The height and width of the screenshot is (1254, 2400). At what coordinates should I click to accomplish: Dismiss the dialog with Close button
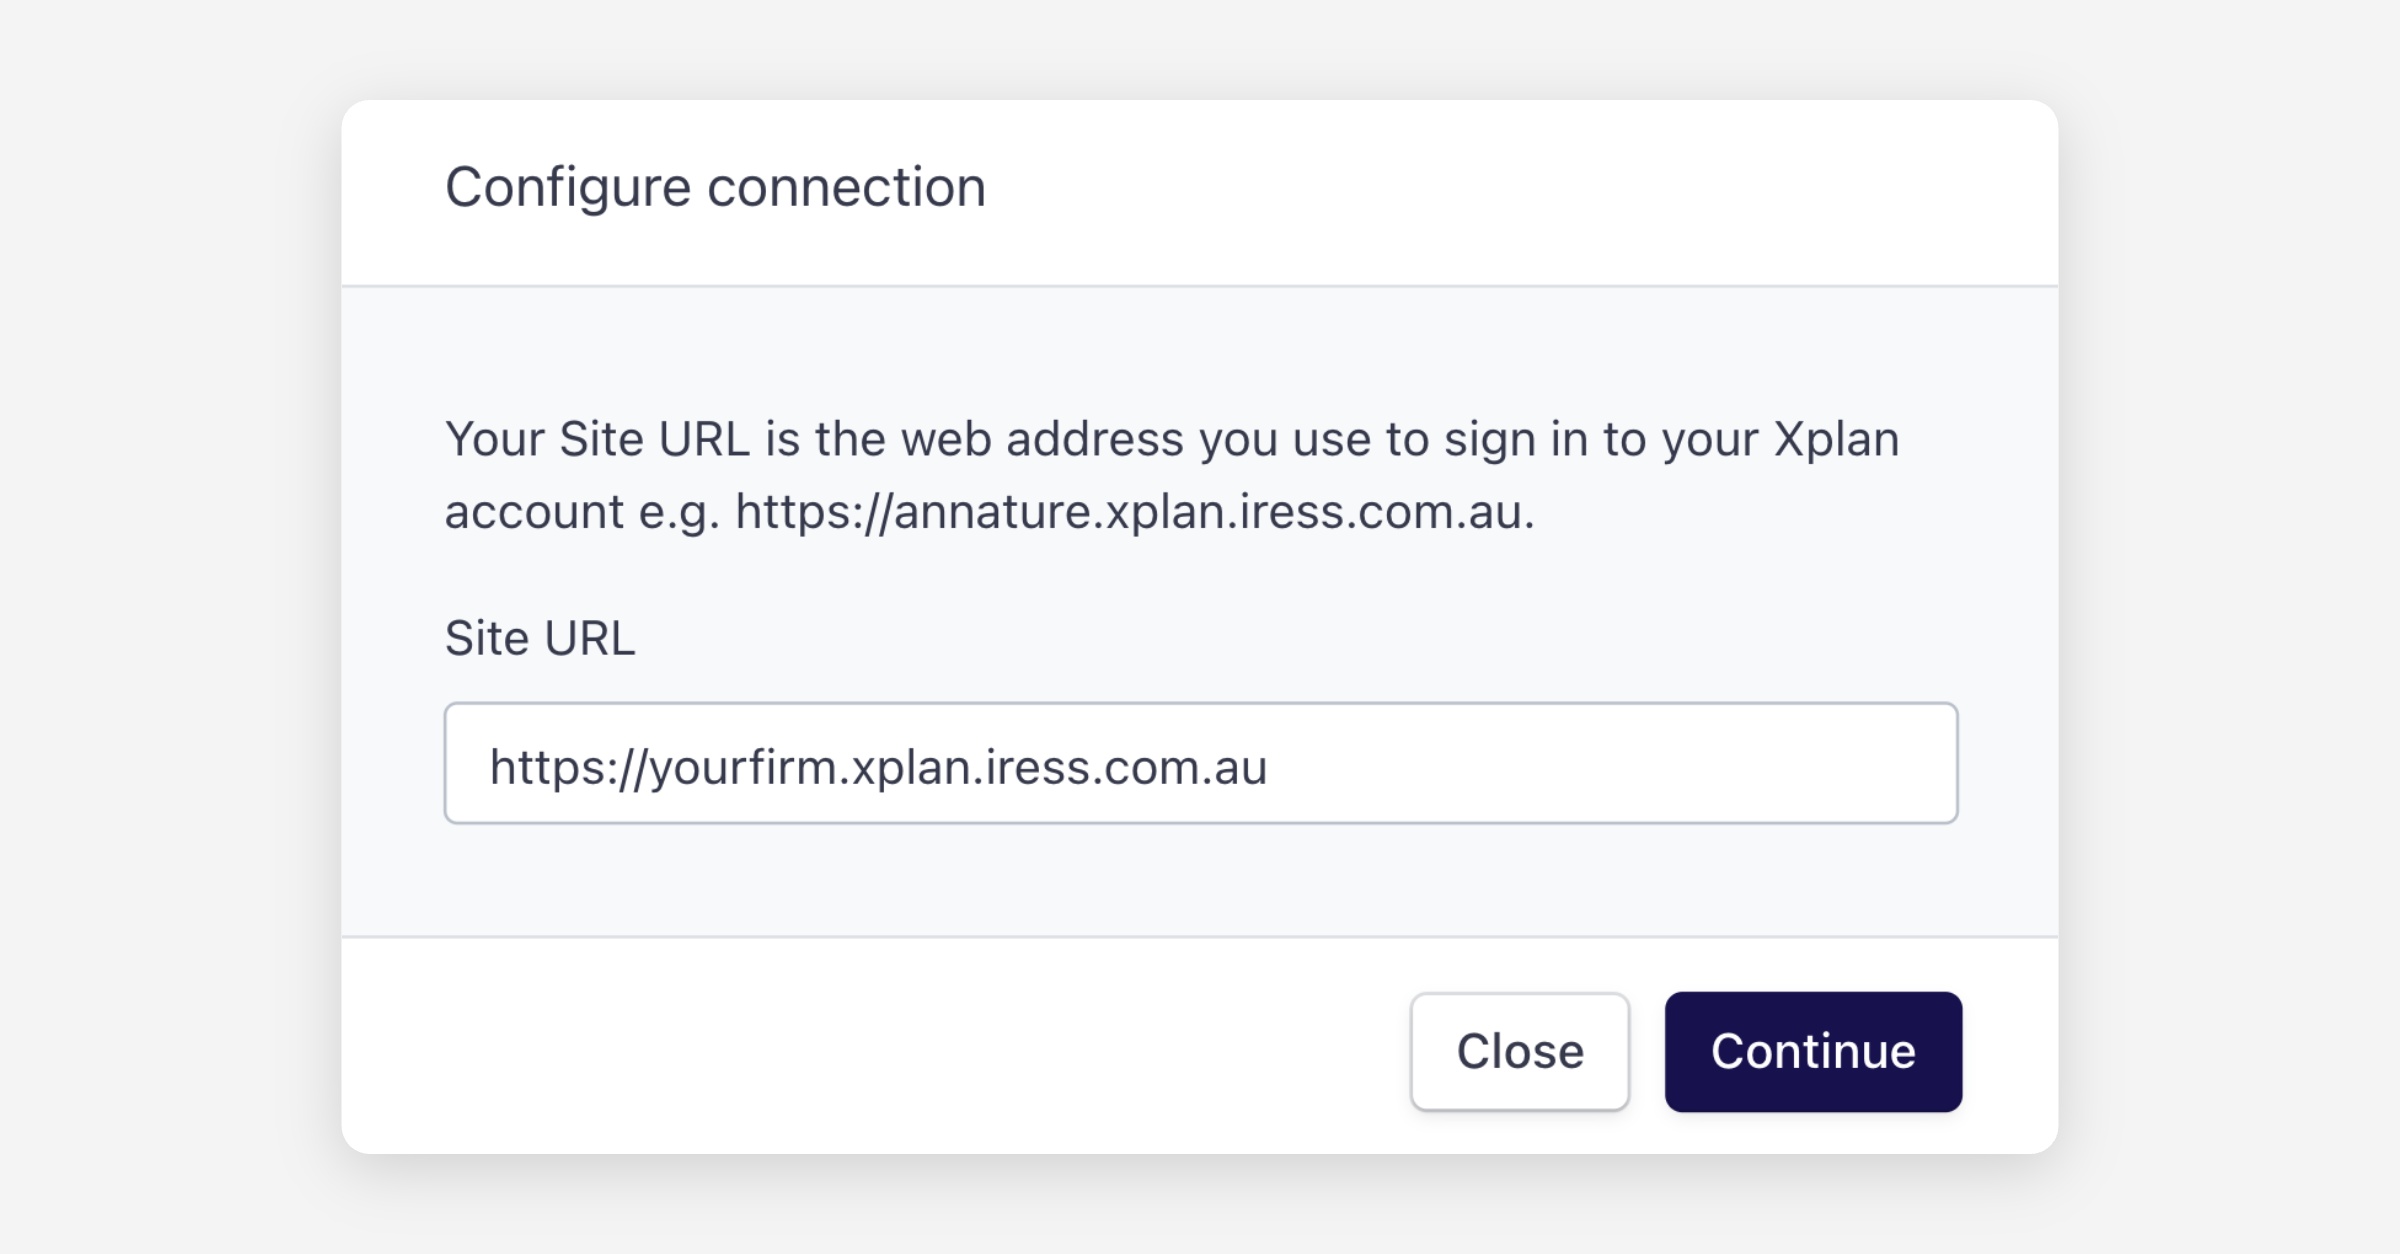click(x=1519, y=1052)
